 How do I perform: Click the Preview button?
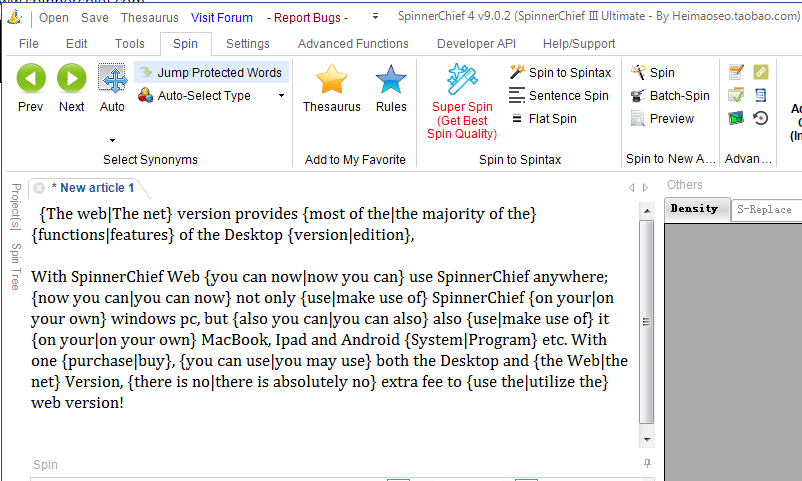point(662,119)
